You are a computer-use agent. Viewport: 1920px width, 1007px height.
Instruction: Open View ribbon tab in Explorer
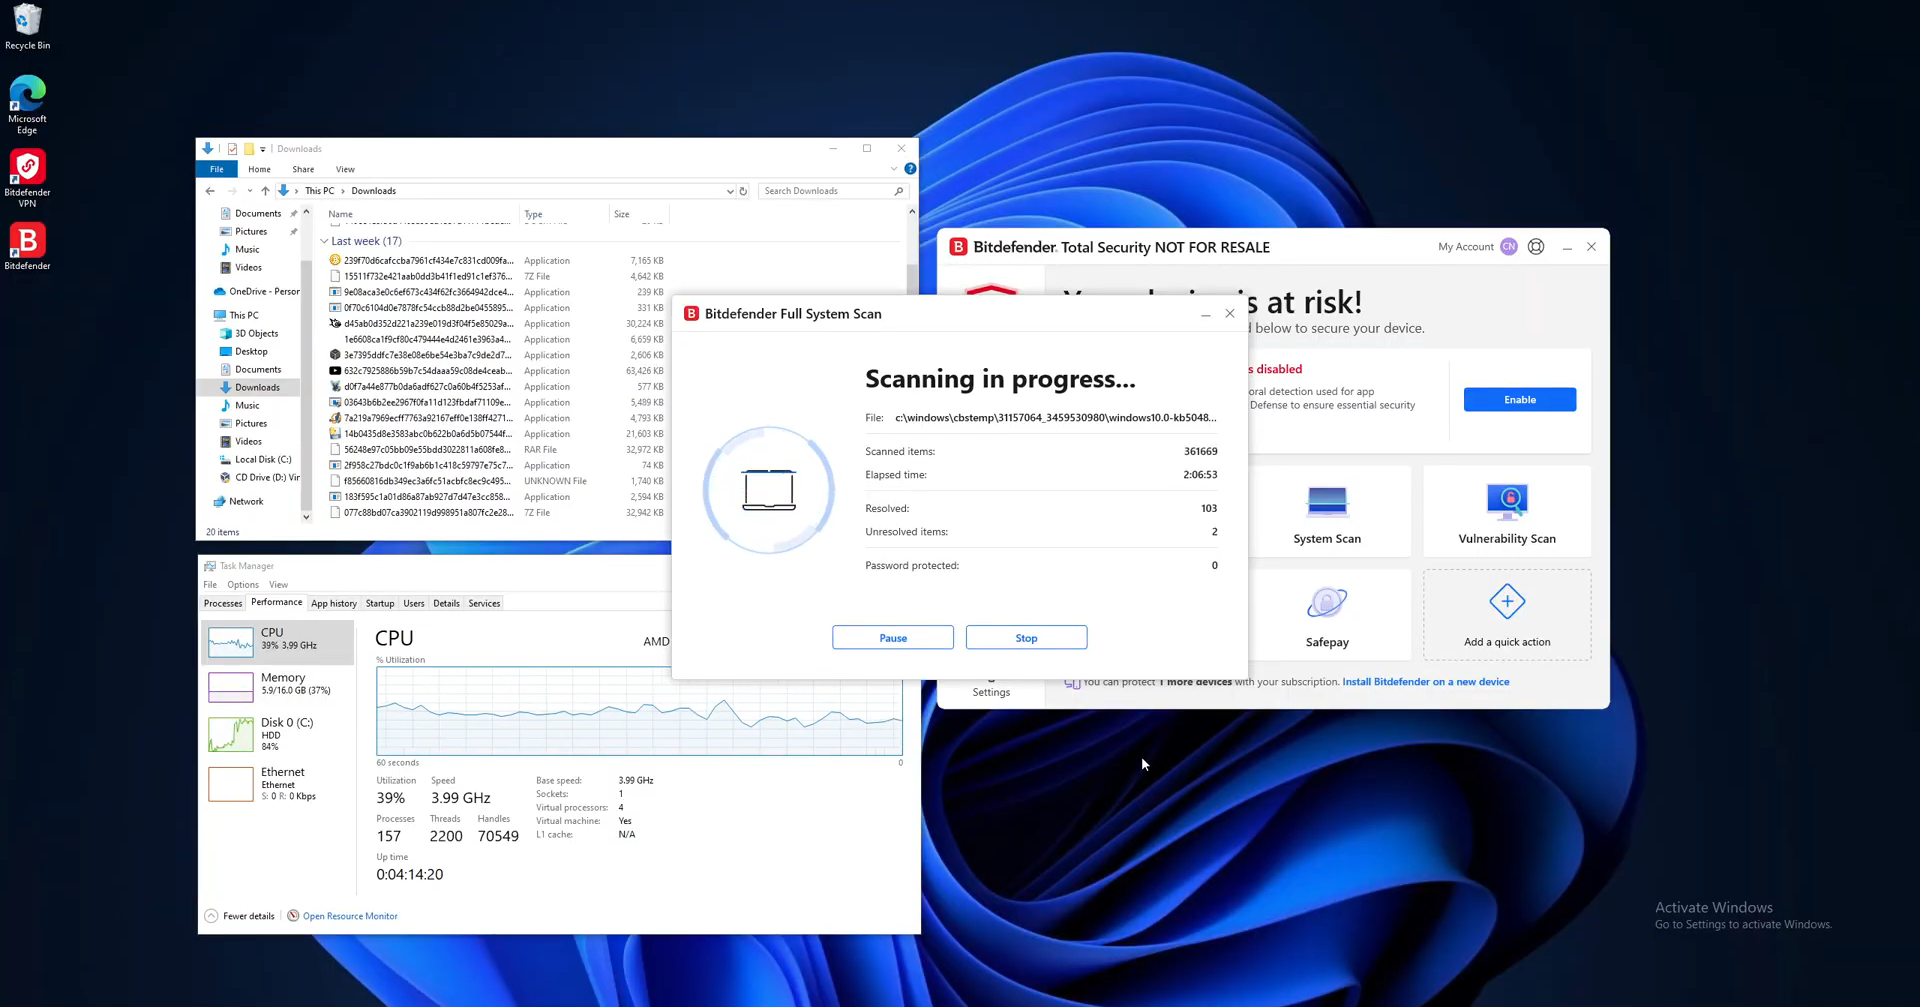coord(345,169)
